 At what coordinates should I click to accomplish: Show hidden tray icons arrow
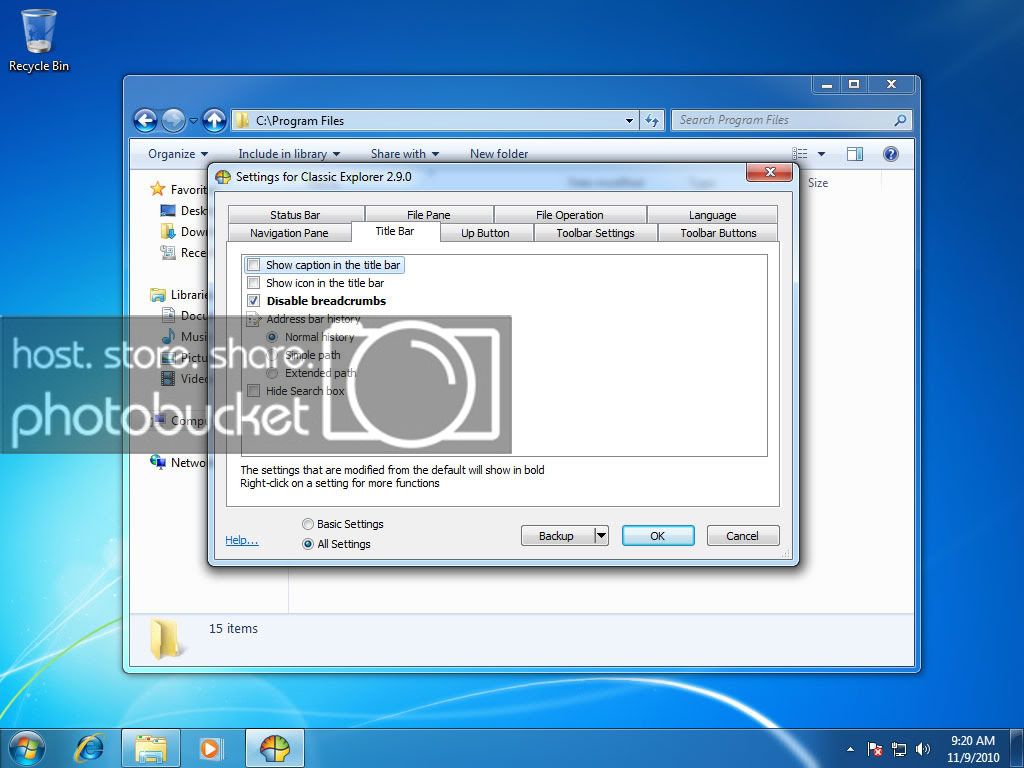850,749
